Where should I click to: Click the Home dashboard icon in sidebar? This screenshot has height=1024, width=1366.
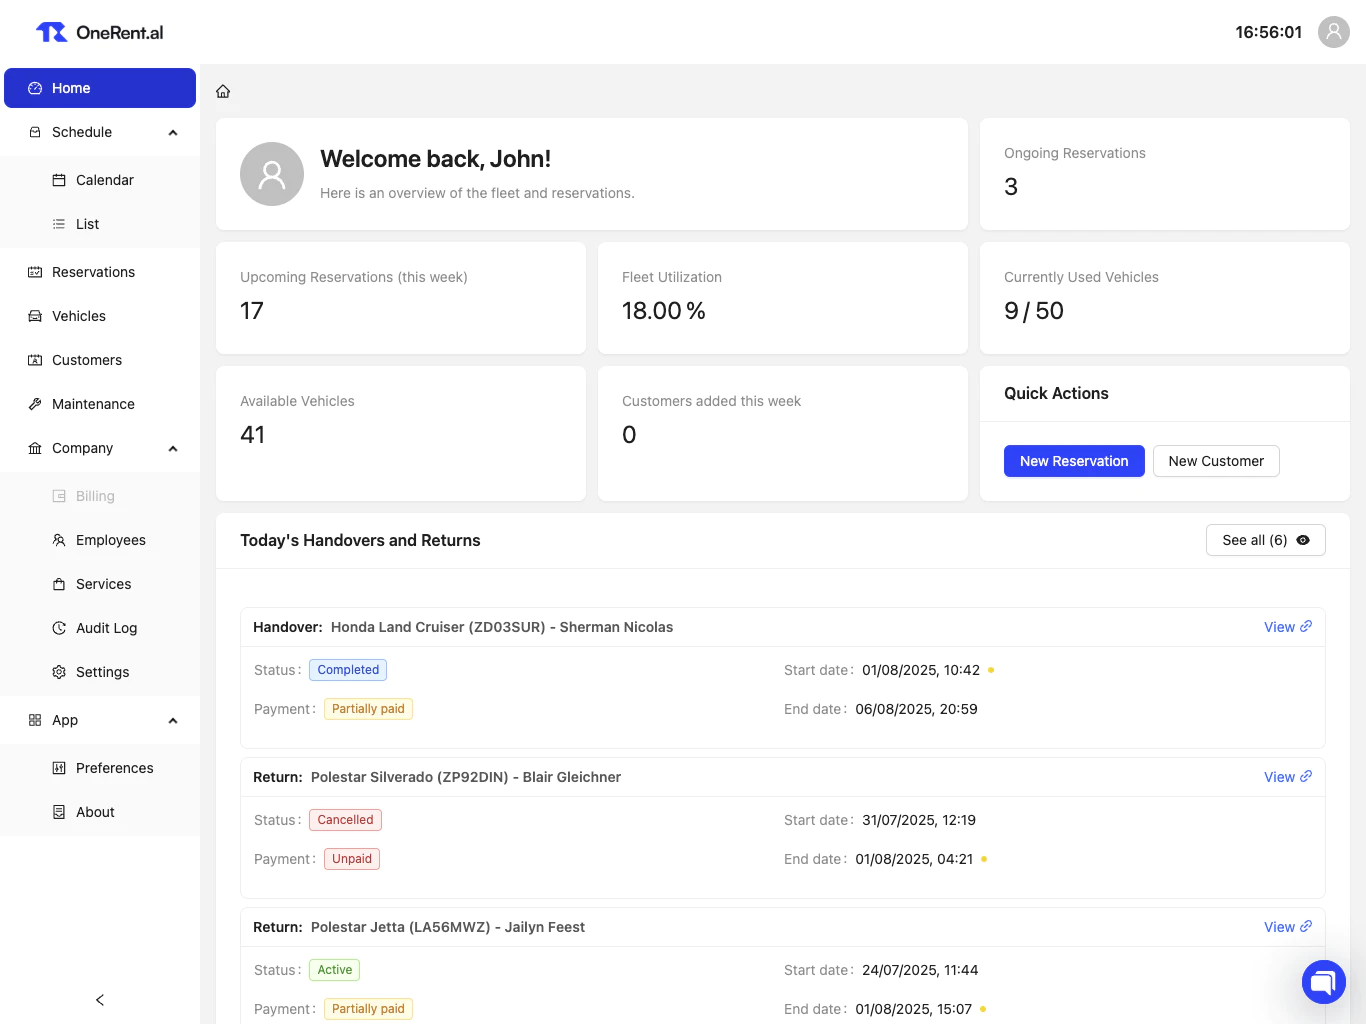(x=35, y=88)
